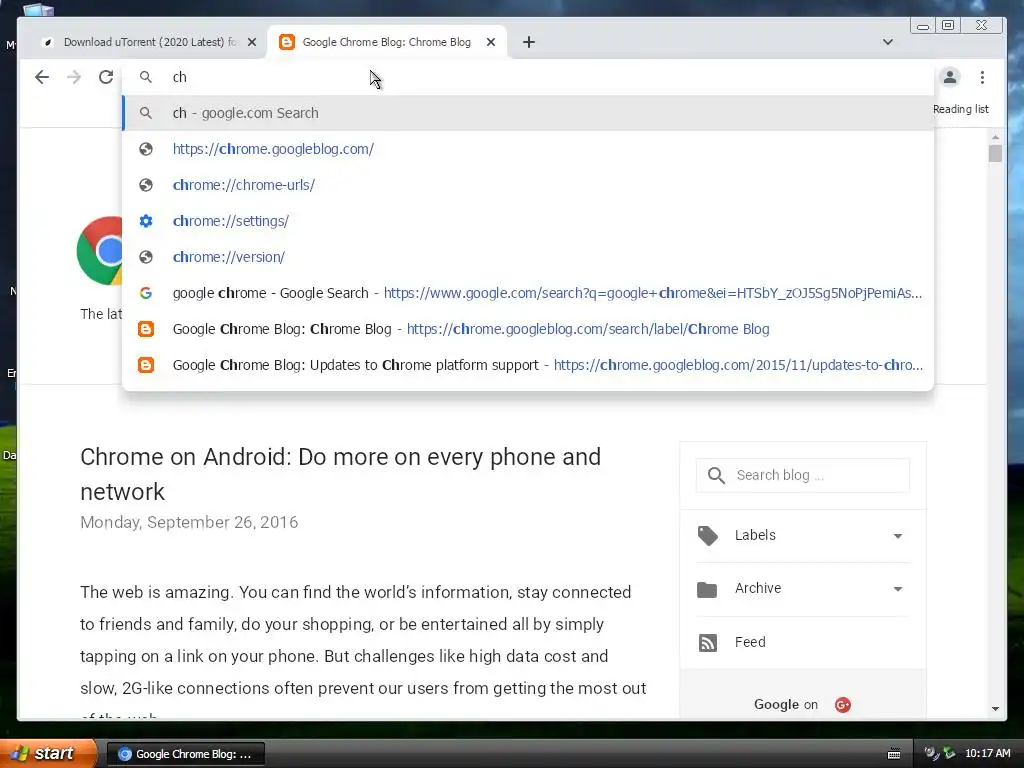Select chrome://settings/ suggestion
The image size is (1024, 768).
[x=528, y=221]
